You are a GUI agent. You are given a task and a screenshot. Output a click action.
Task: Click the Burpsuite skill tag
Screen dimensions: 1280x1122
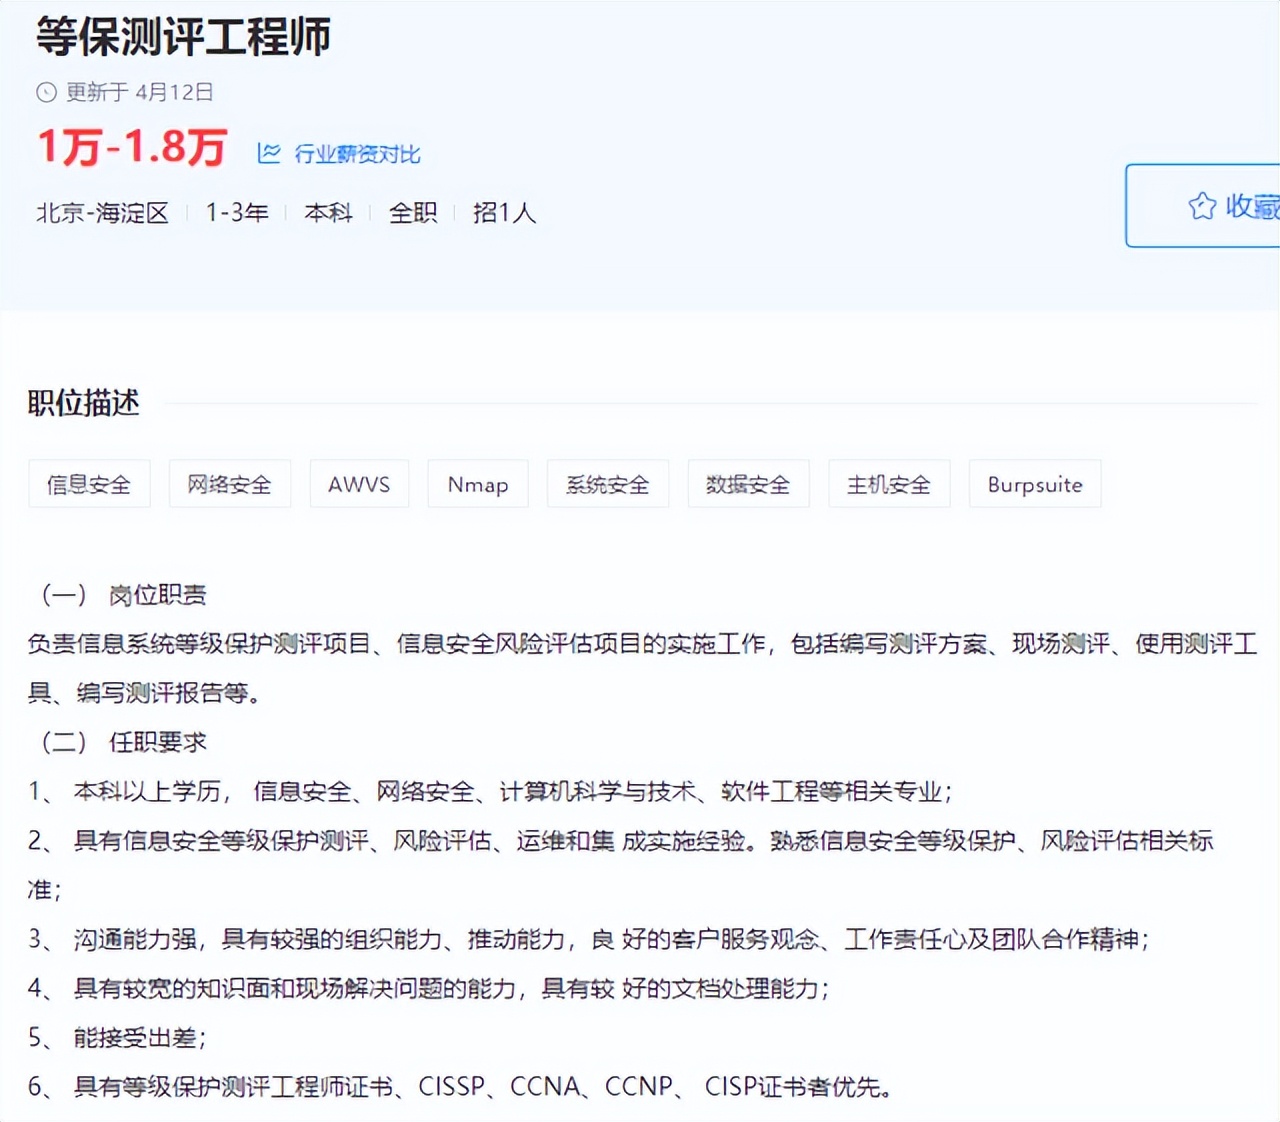tap(1035, 484)
